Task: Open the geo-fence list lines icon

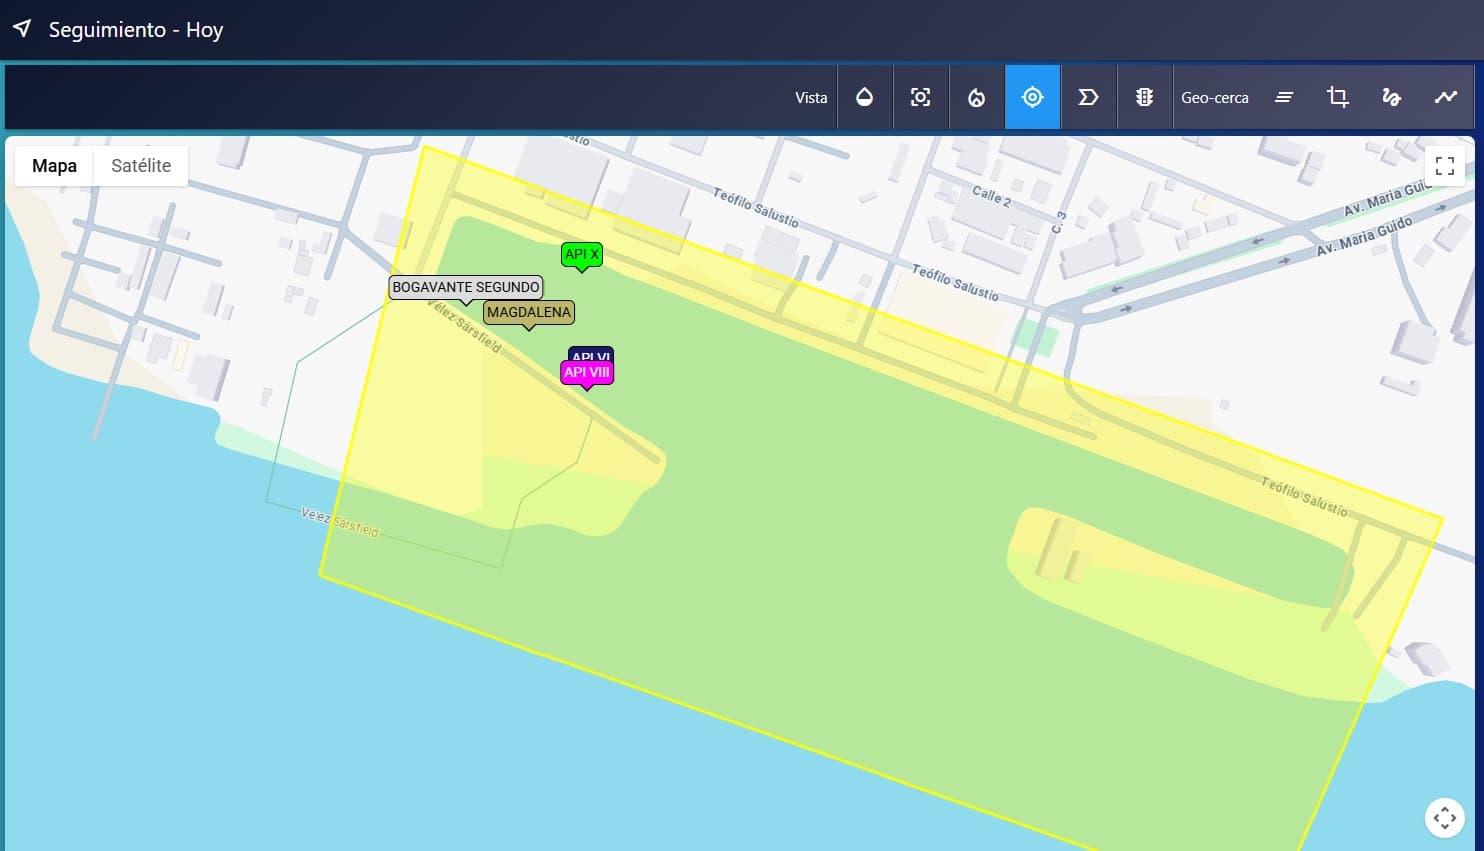Action: [1284, 97]
